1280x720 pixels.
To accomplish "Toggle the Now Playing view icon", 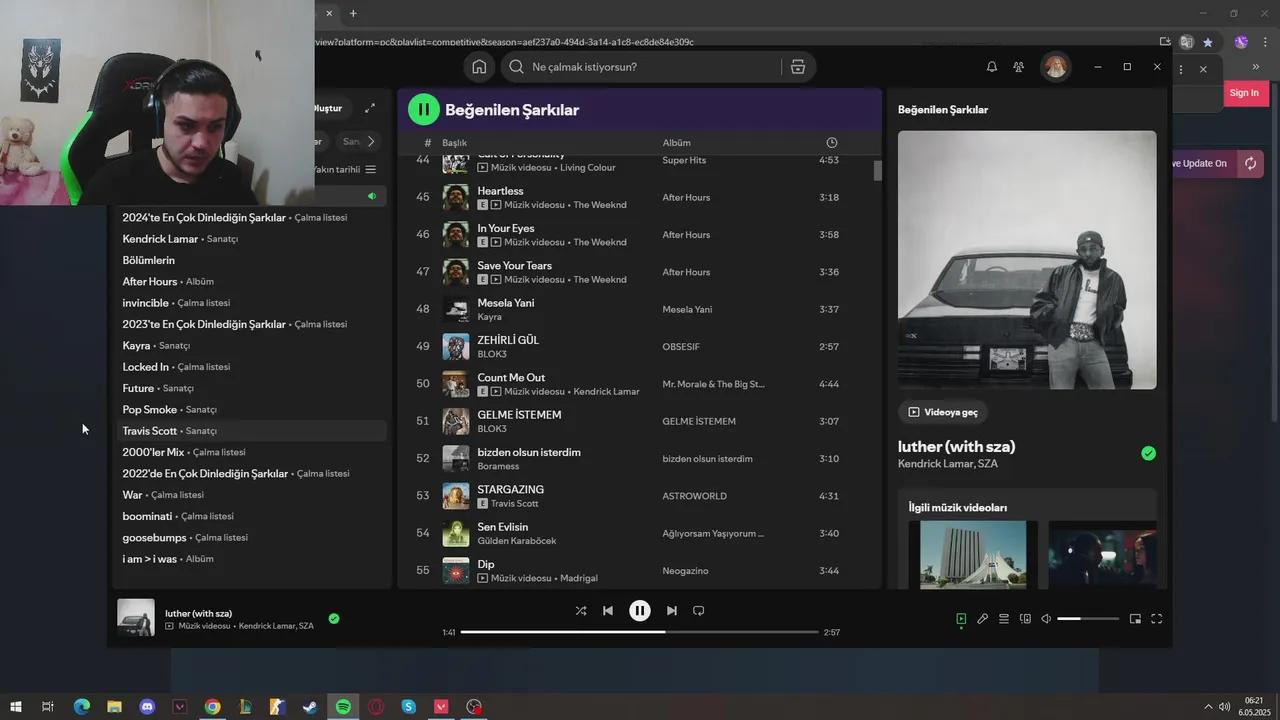I will 961,619.
